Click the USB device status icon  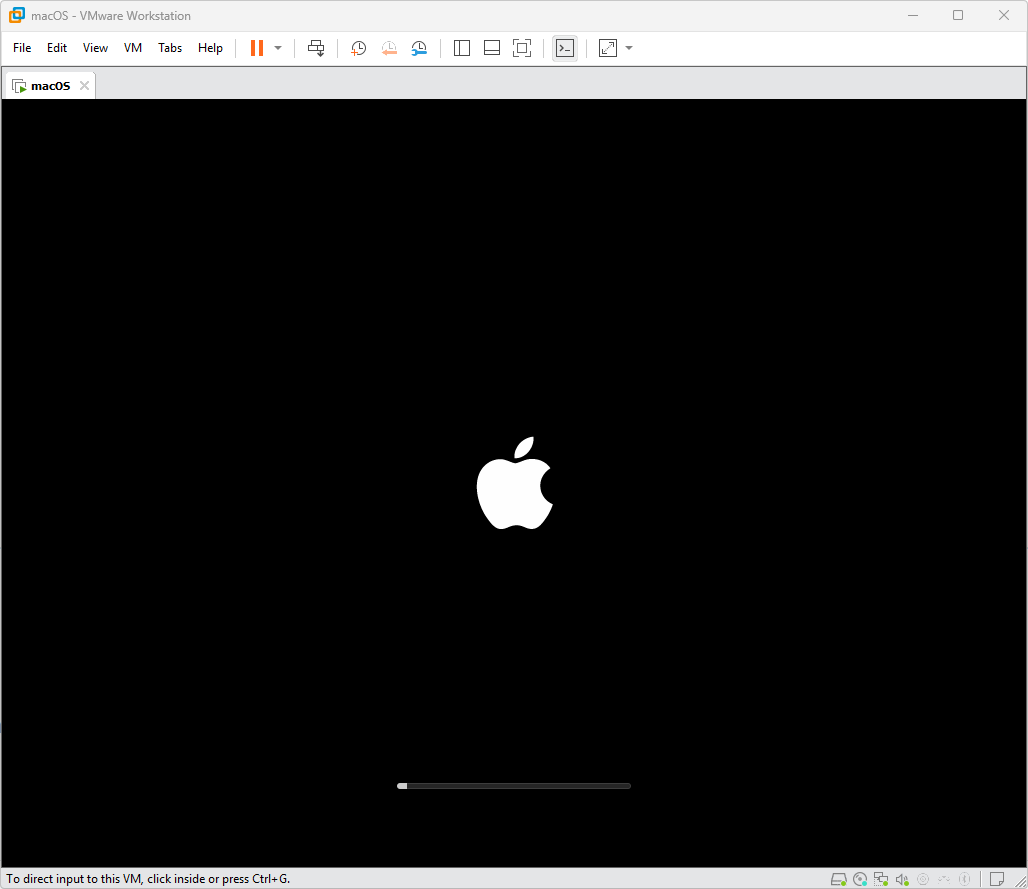pos(944,879)
